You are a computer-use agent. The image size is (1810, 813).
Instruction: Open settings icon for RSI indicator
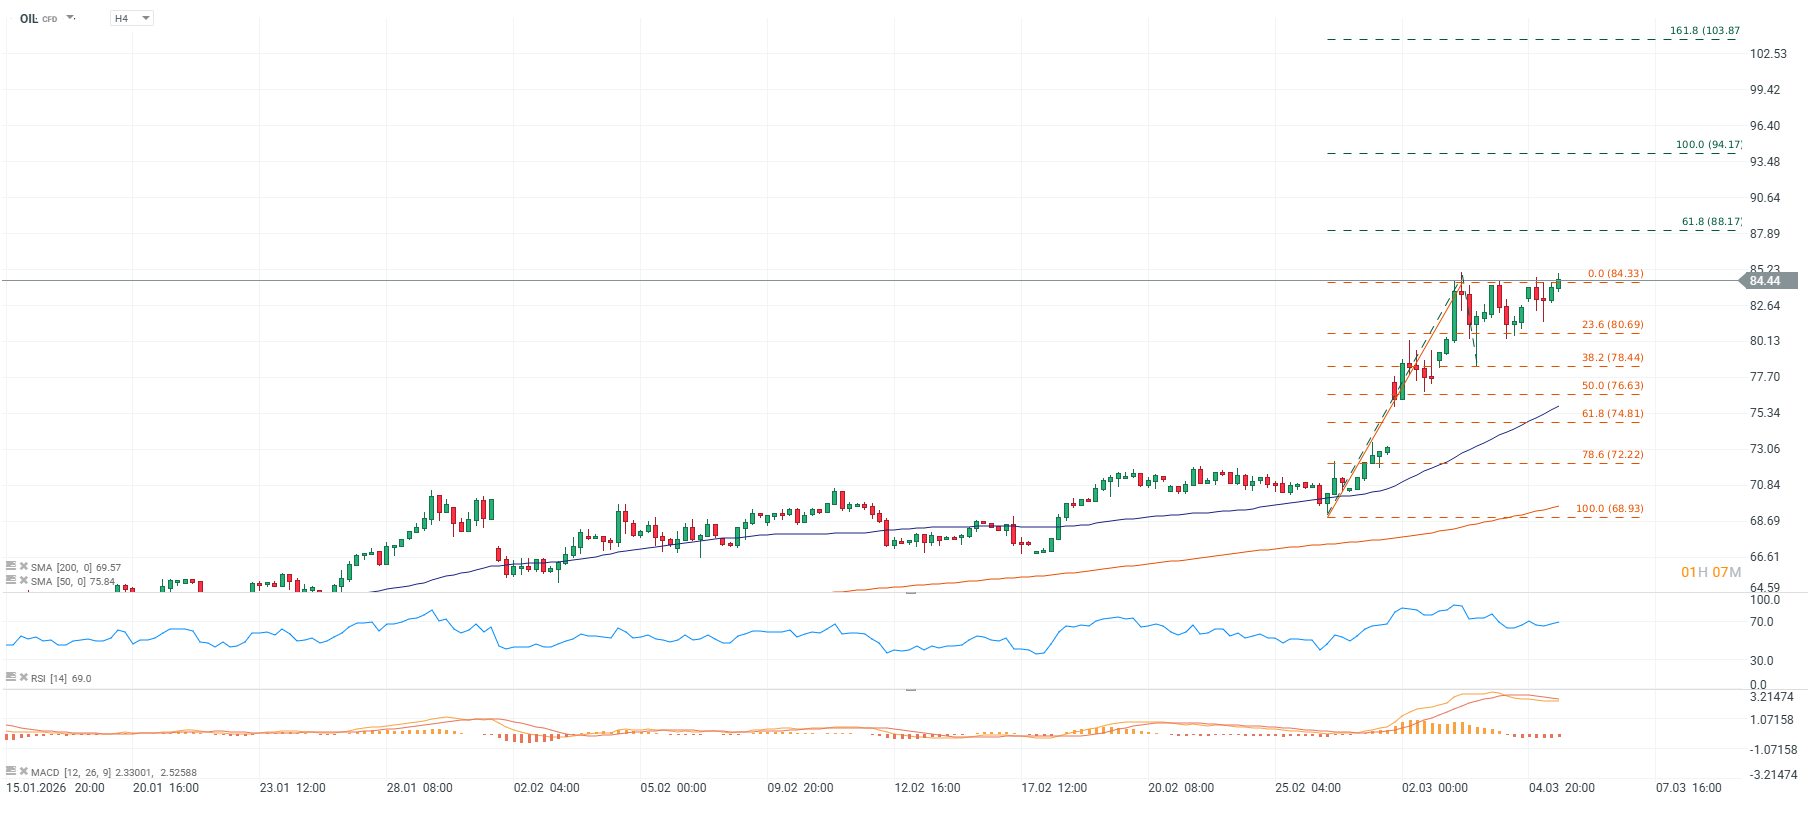click(11, 677)
